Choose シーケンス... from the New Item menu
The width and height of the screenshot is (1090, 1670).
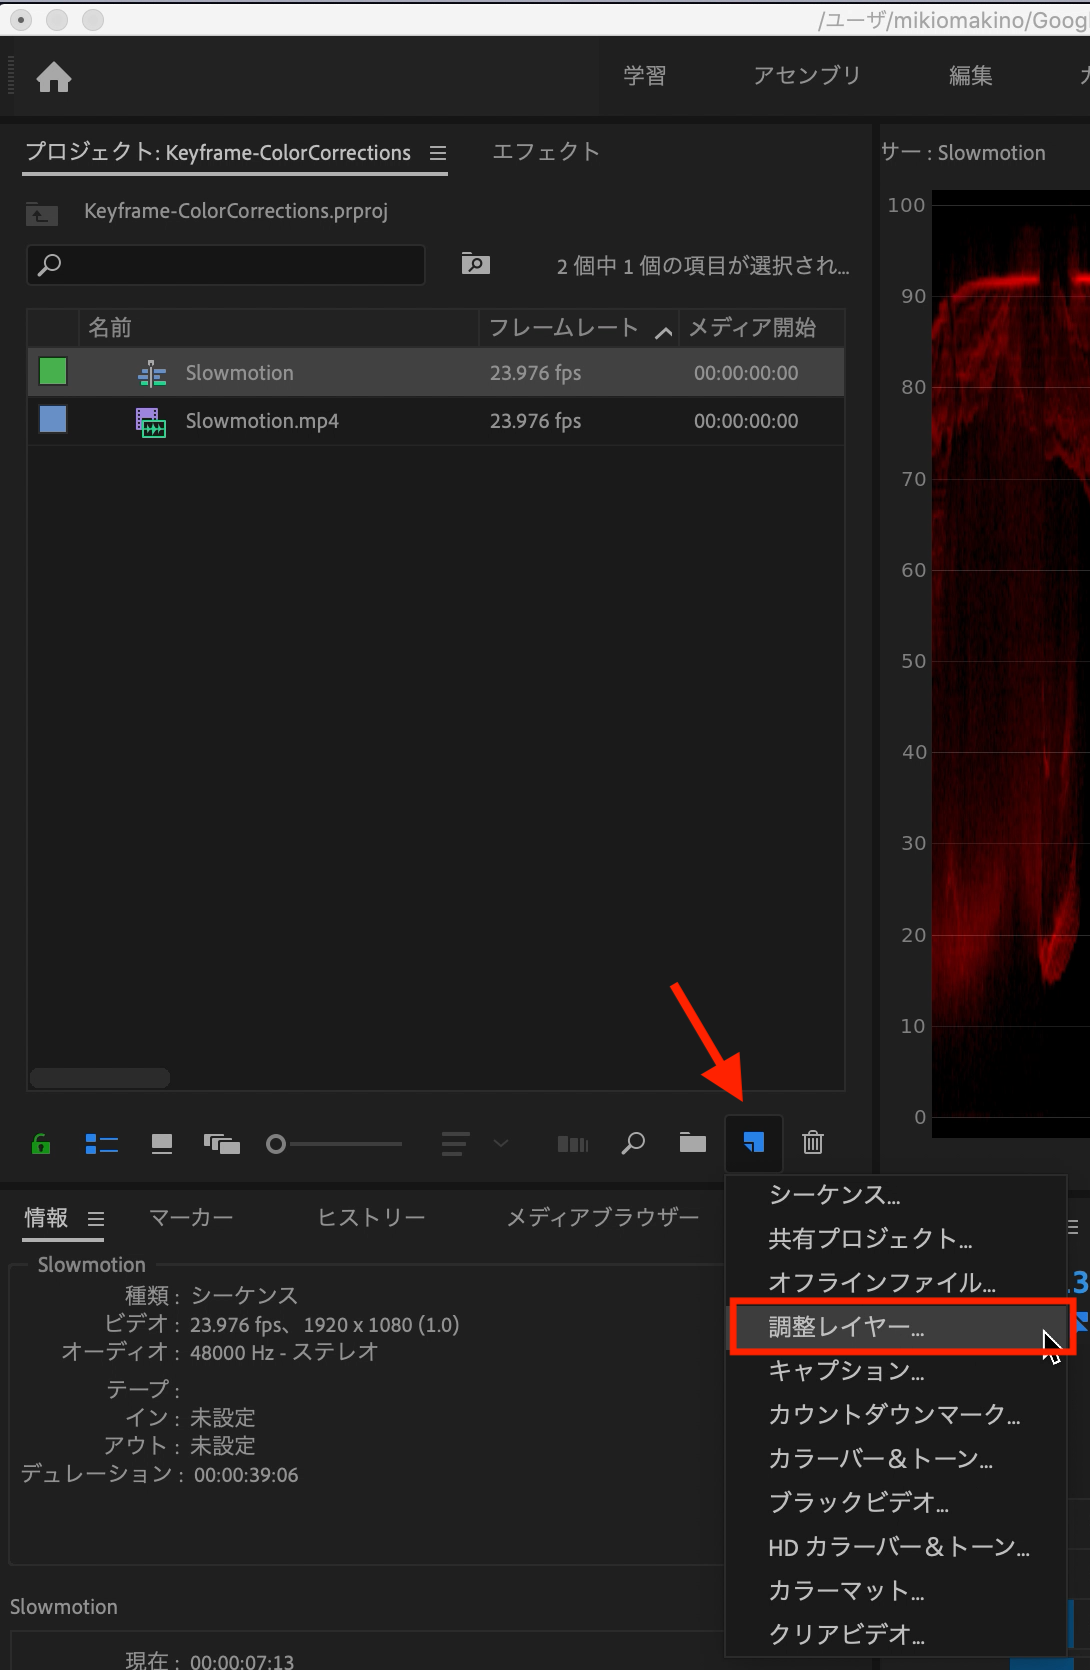[x=896, y=1195]
